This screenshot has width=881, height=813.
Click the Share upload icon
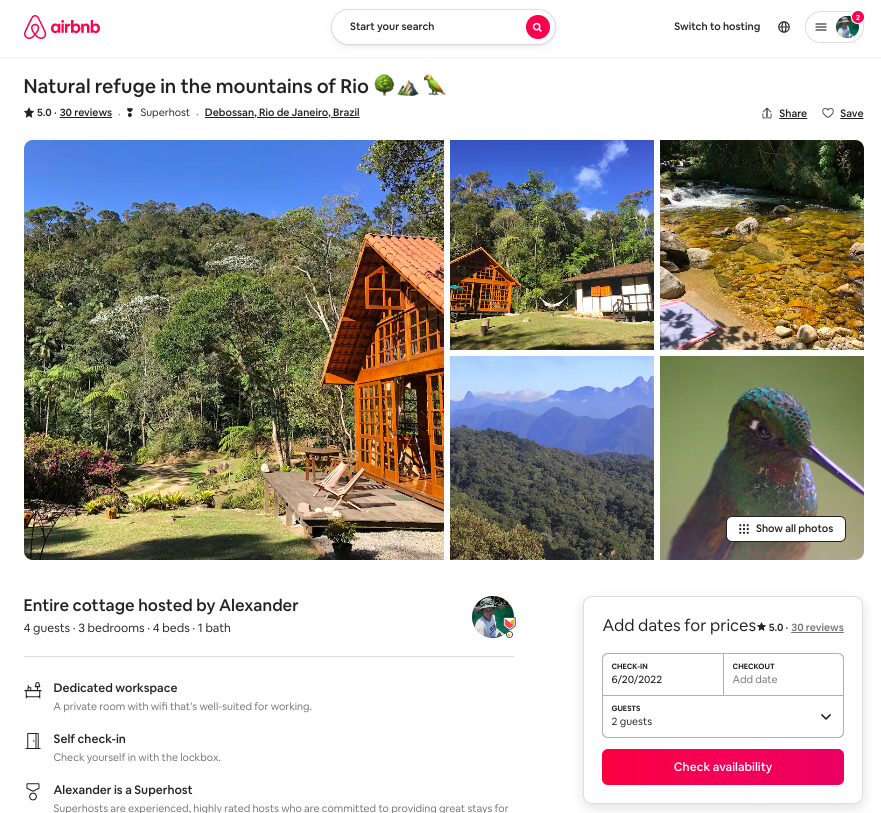click(766, 113)
